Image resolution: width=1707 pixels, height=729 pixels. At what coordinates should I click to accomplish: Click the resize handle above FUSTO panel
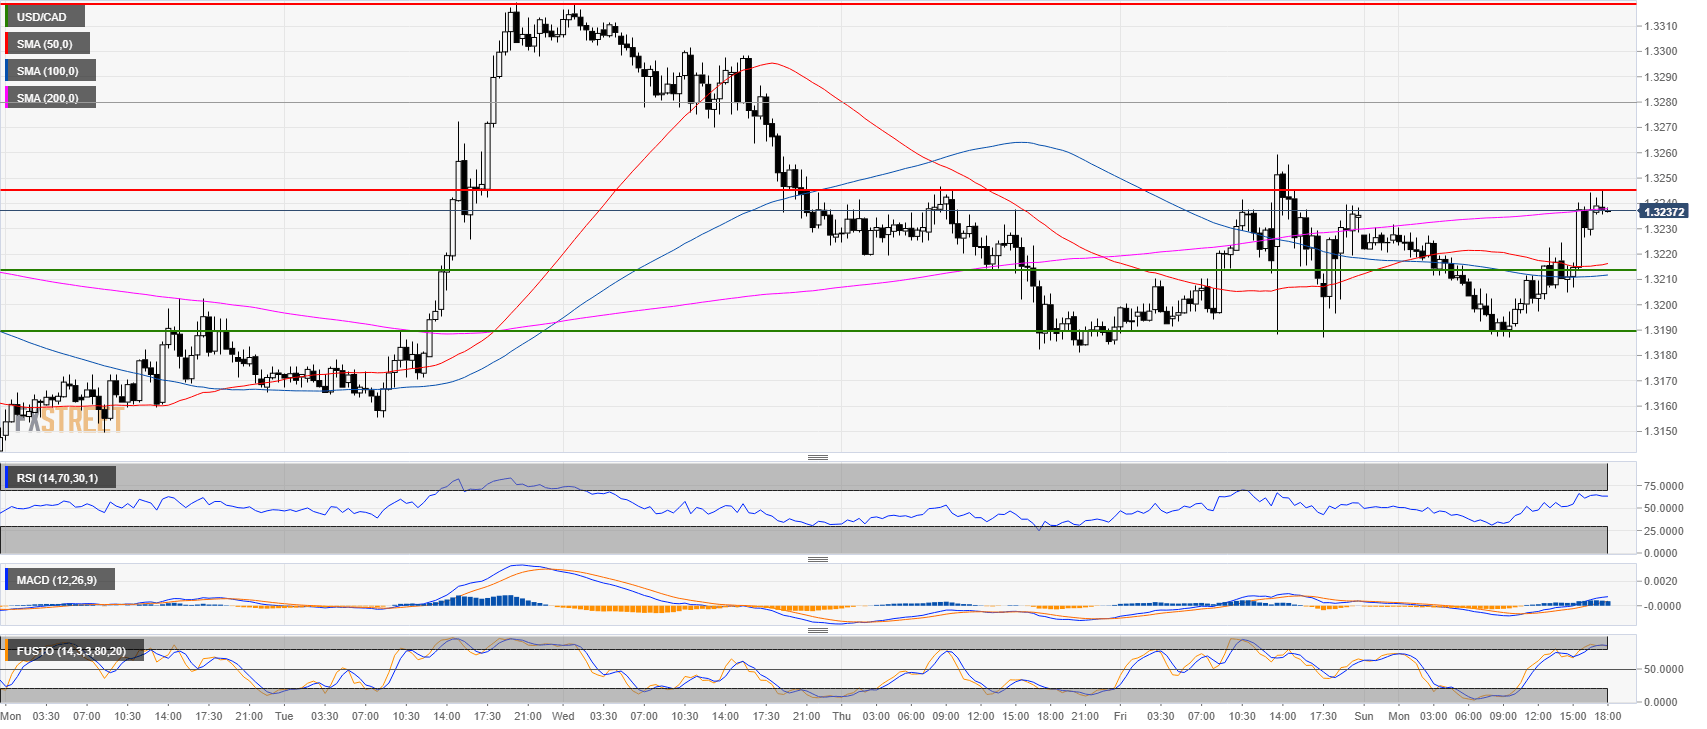tap(817, 630)
